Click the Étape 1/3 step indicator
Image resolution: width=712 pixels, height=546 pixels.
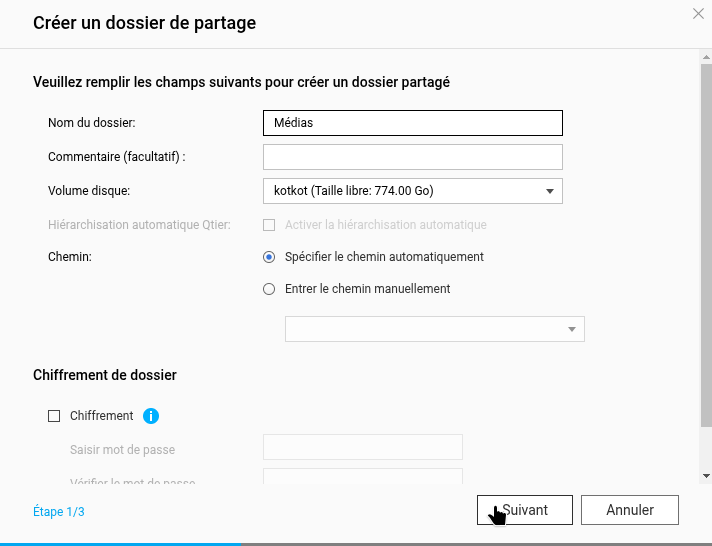click(59, 511)
